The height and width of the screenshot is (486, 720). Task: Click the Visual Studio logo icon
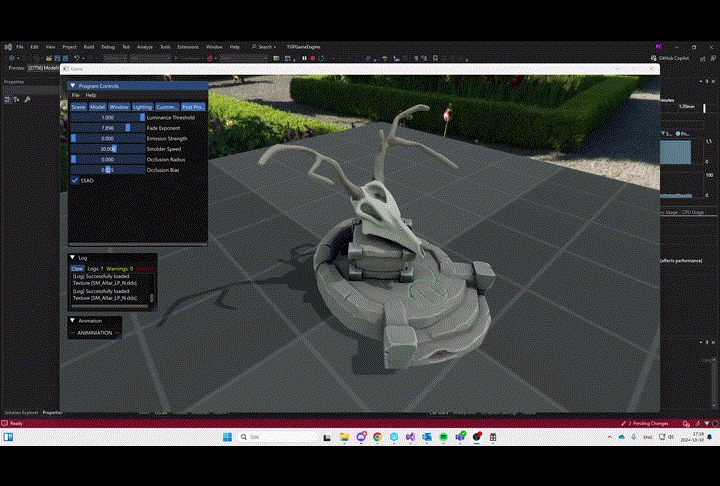point(8,47)
